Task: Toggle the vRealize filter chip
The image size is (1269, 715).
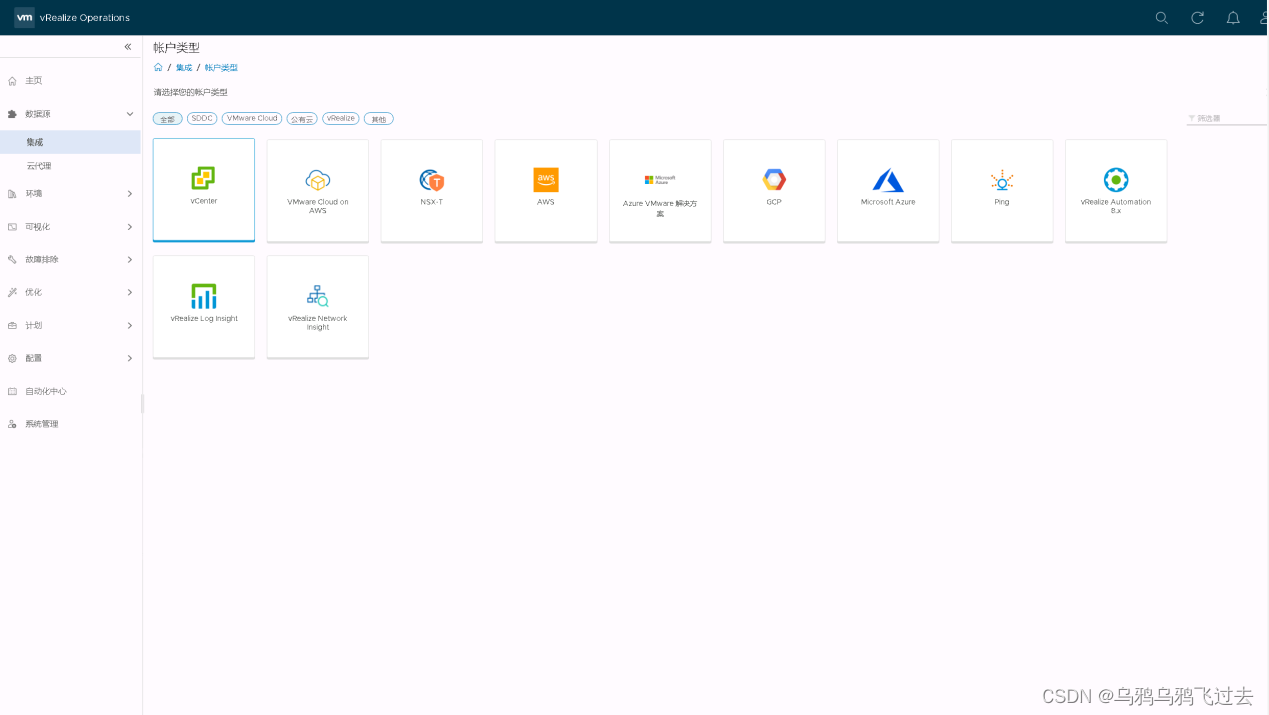Action: (x=341, y=119)
